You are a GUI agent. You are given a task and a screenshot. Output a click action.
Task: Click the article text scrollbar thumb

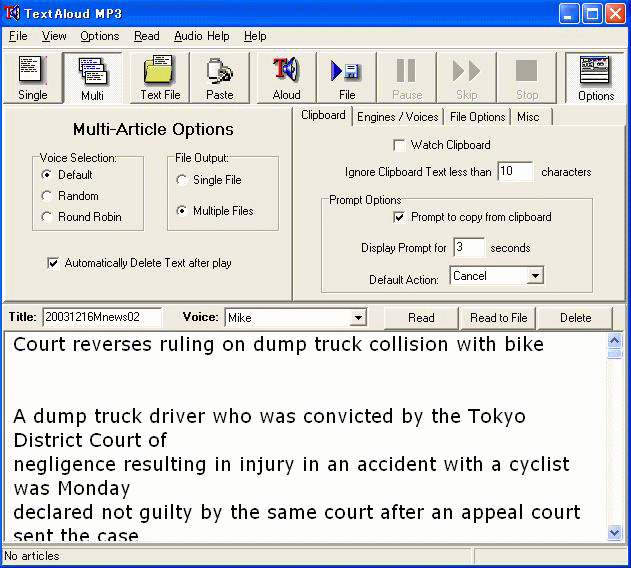tap(615, 354)
